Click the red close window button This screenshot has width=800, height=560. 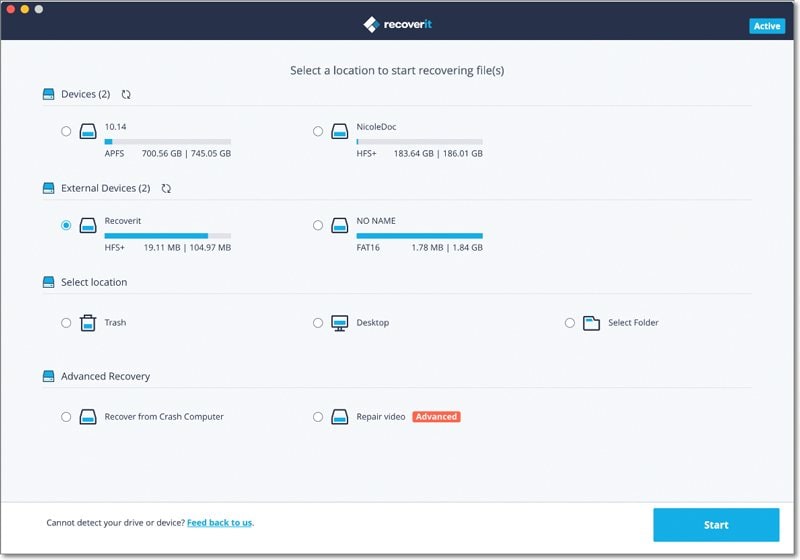point(10,9)
